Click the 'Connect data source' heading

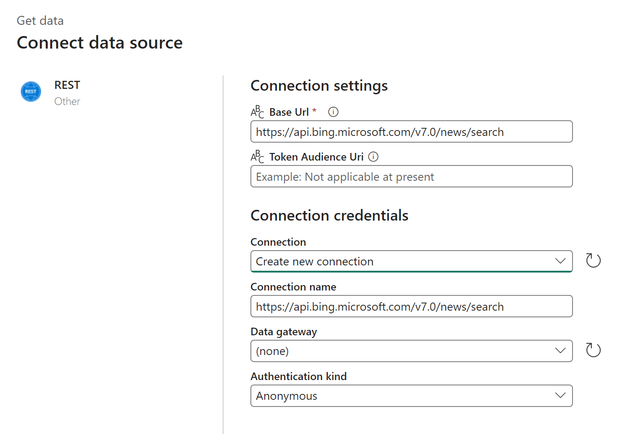pos(100,43)
